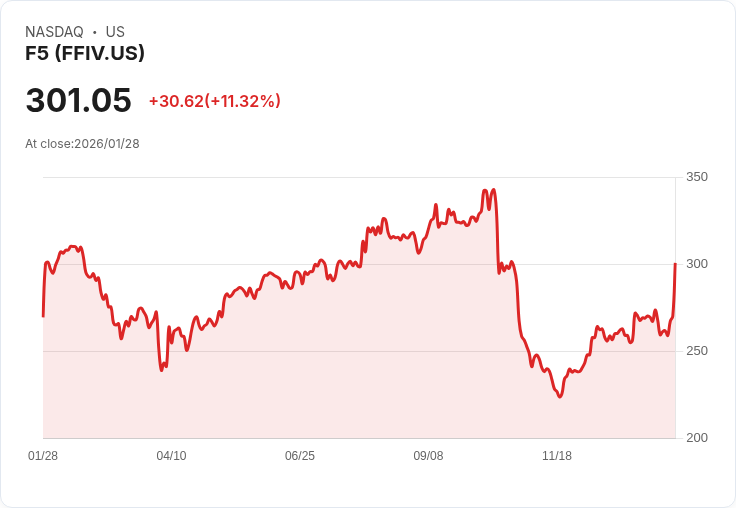Select the 06/25 date on the x-axis
This screenshot has height=508, width=736.
click(300, 456)
